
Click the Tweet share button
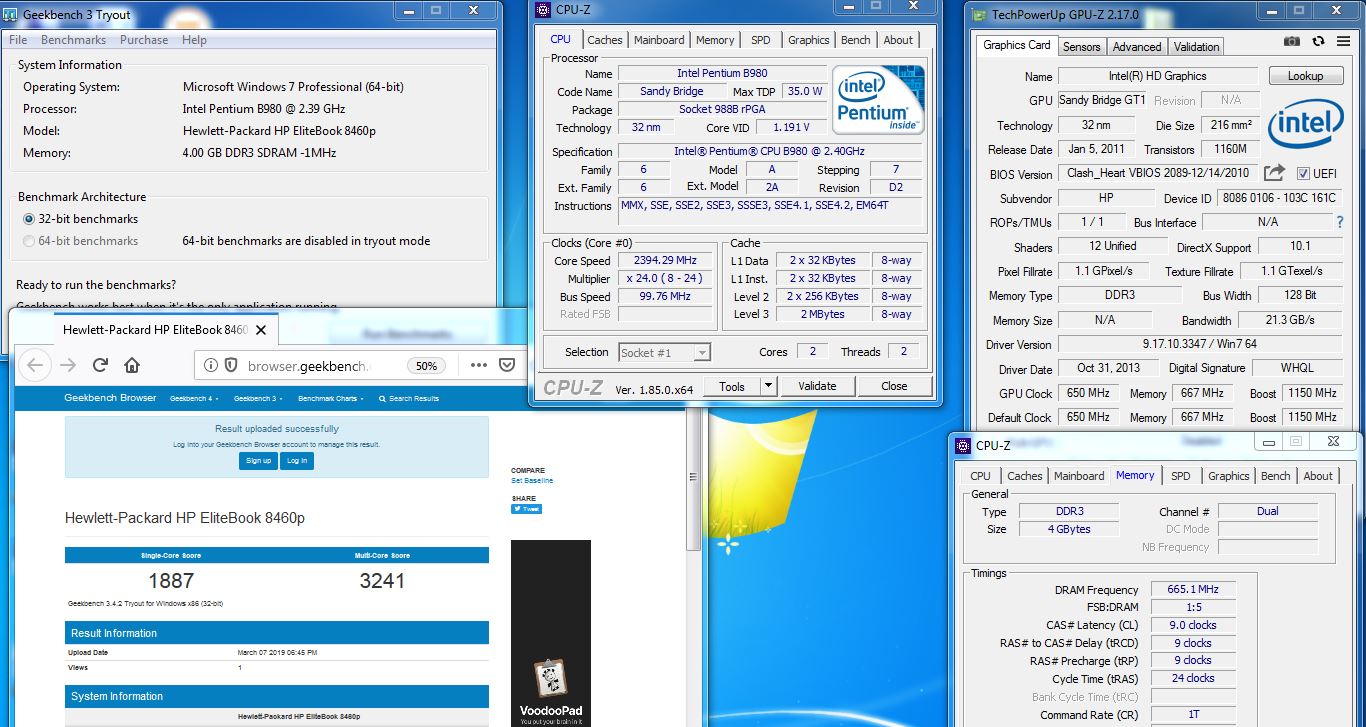pos(526,508)
